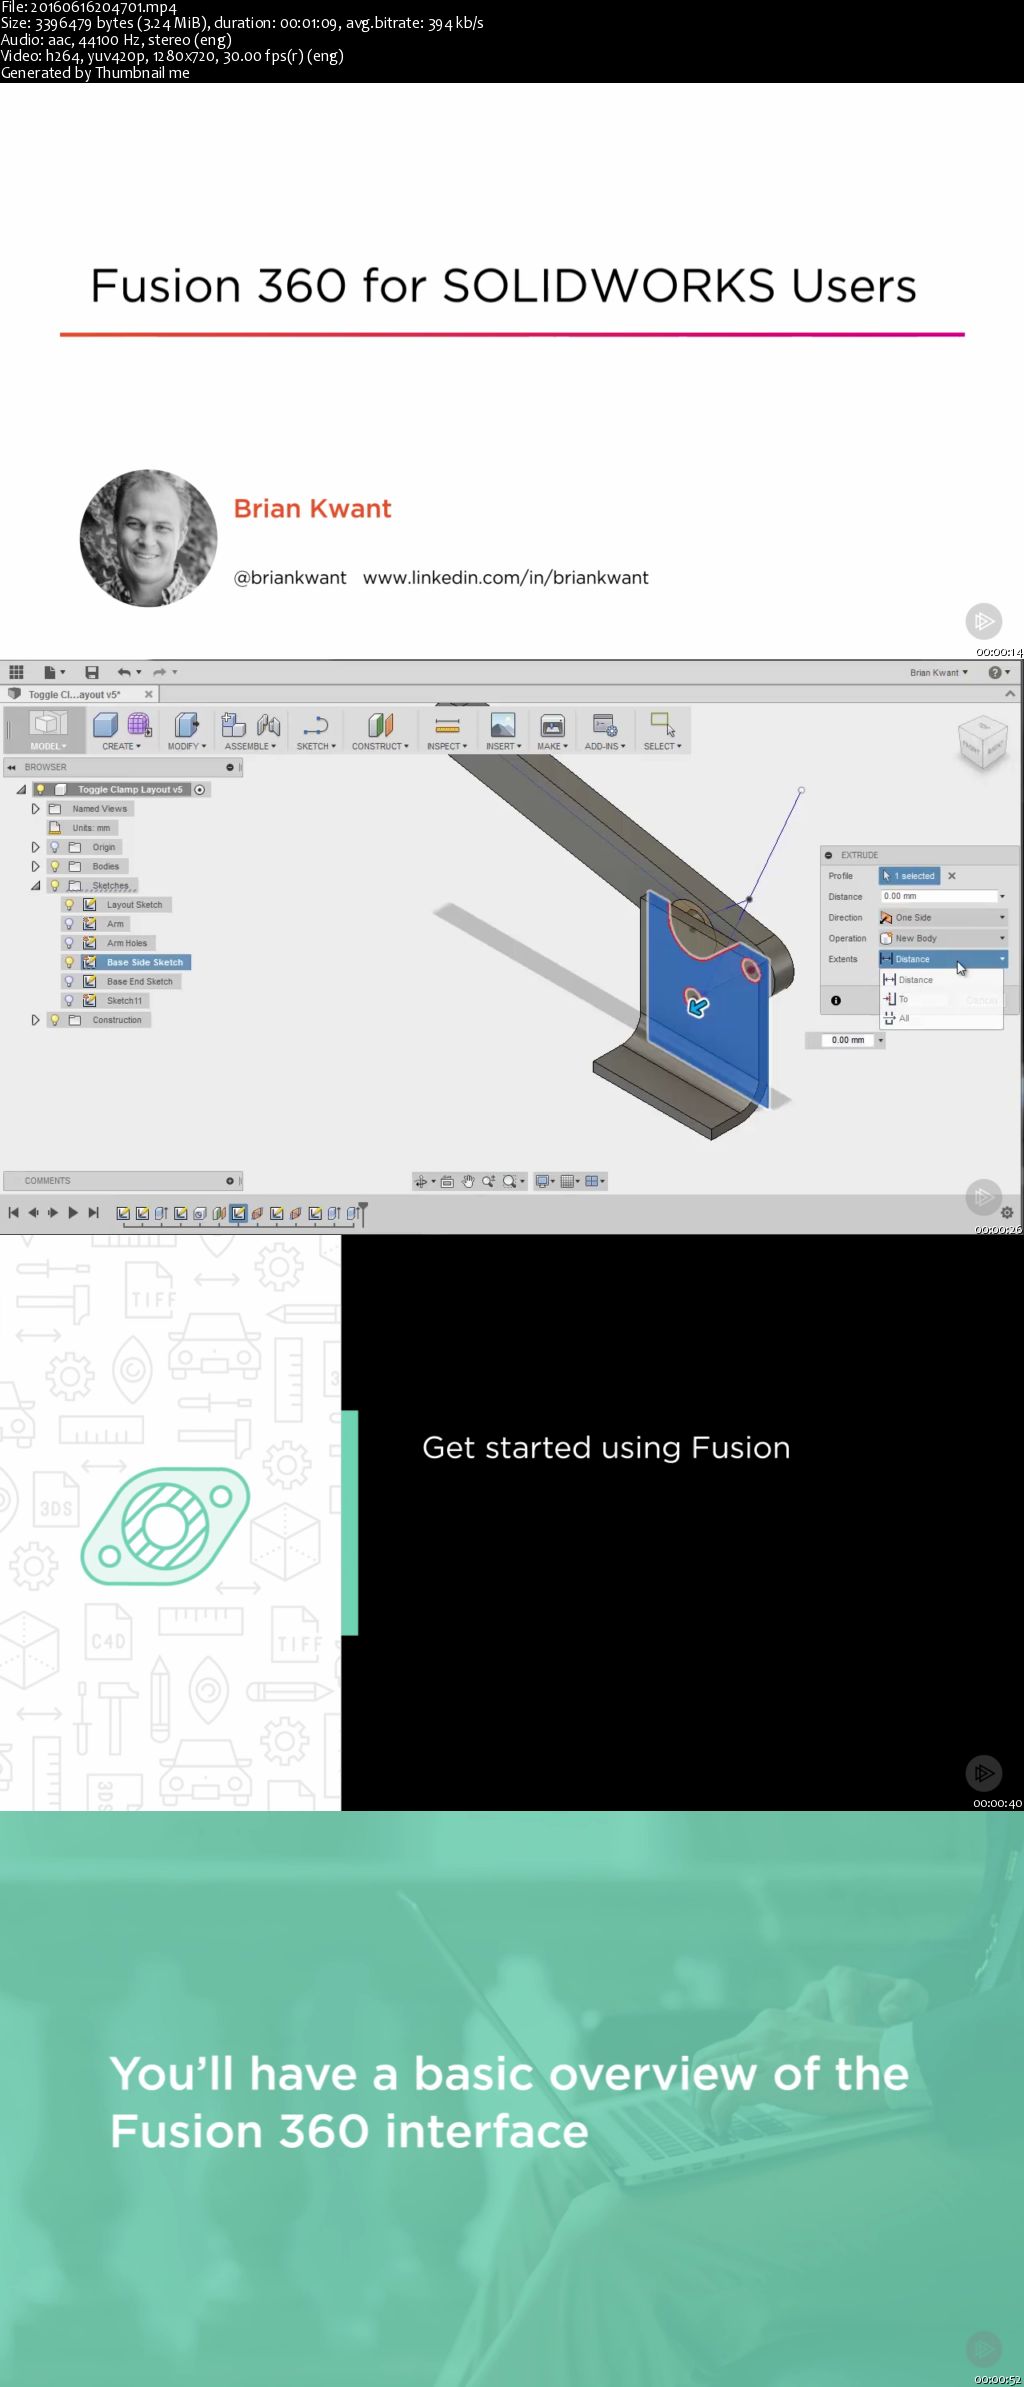
Task: Hide the Bodies folder light bulb
Action: click(x=55, y=866)
